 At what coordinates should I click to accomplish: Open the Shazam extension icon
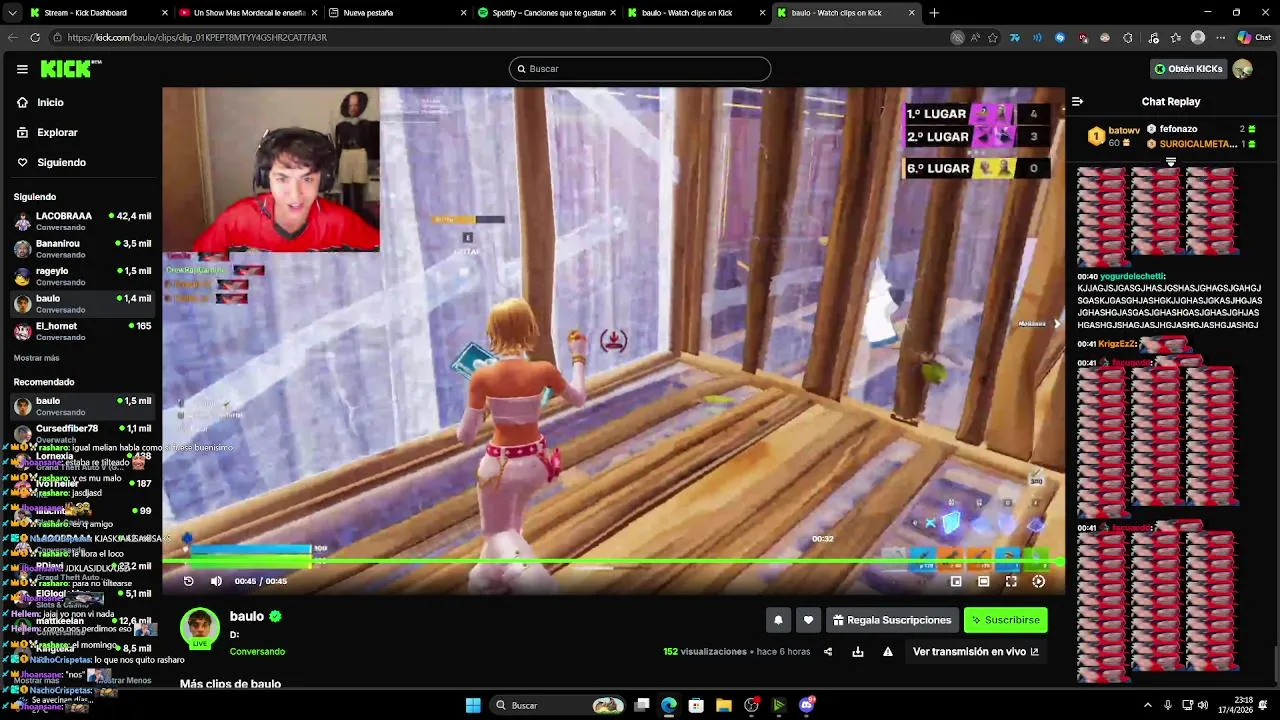[x=1060, y=37]
